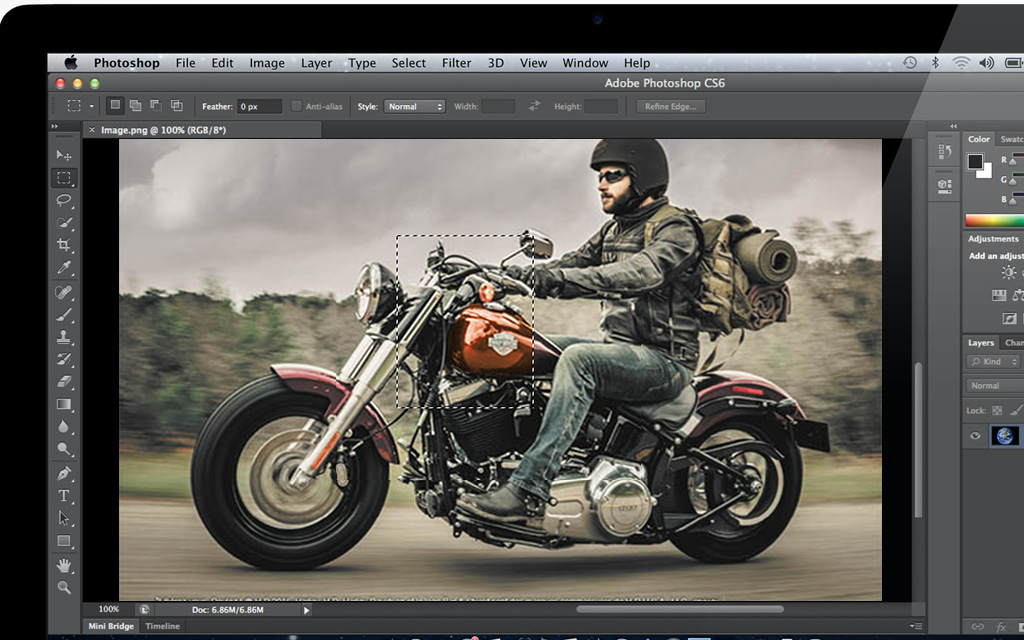Viewport: 1024px width, 640px height.
Task: Click the foreground color swatch in Color panel
Action: (x=975, y=161)
